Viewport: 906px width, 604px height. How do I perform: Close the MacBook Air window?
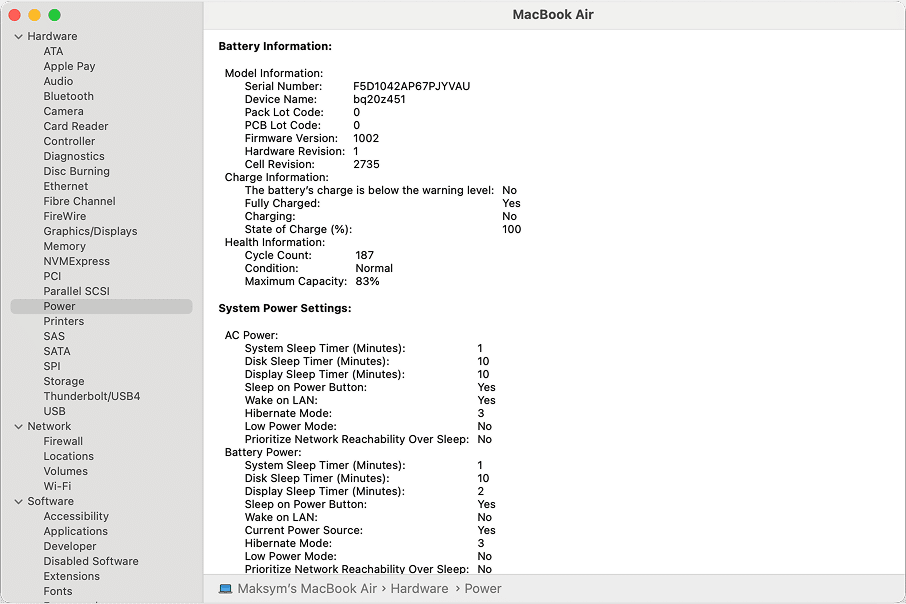pyautogui.click(x=15, y=15)
